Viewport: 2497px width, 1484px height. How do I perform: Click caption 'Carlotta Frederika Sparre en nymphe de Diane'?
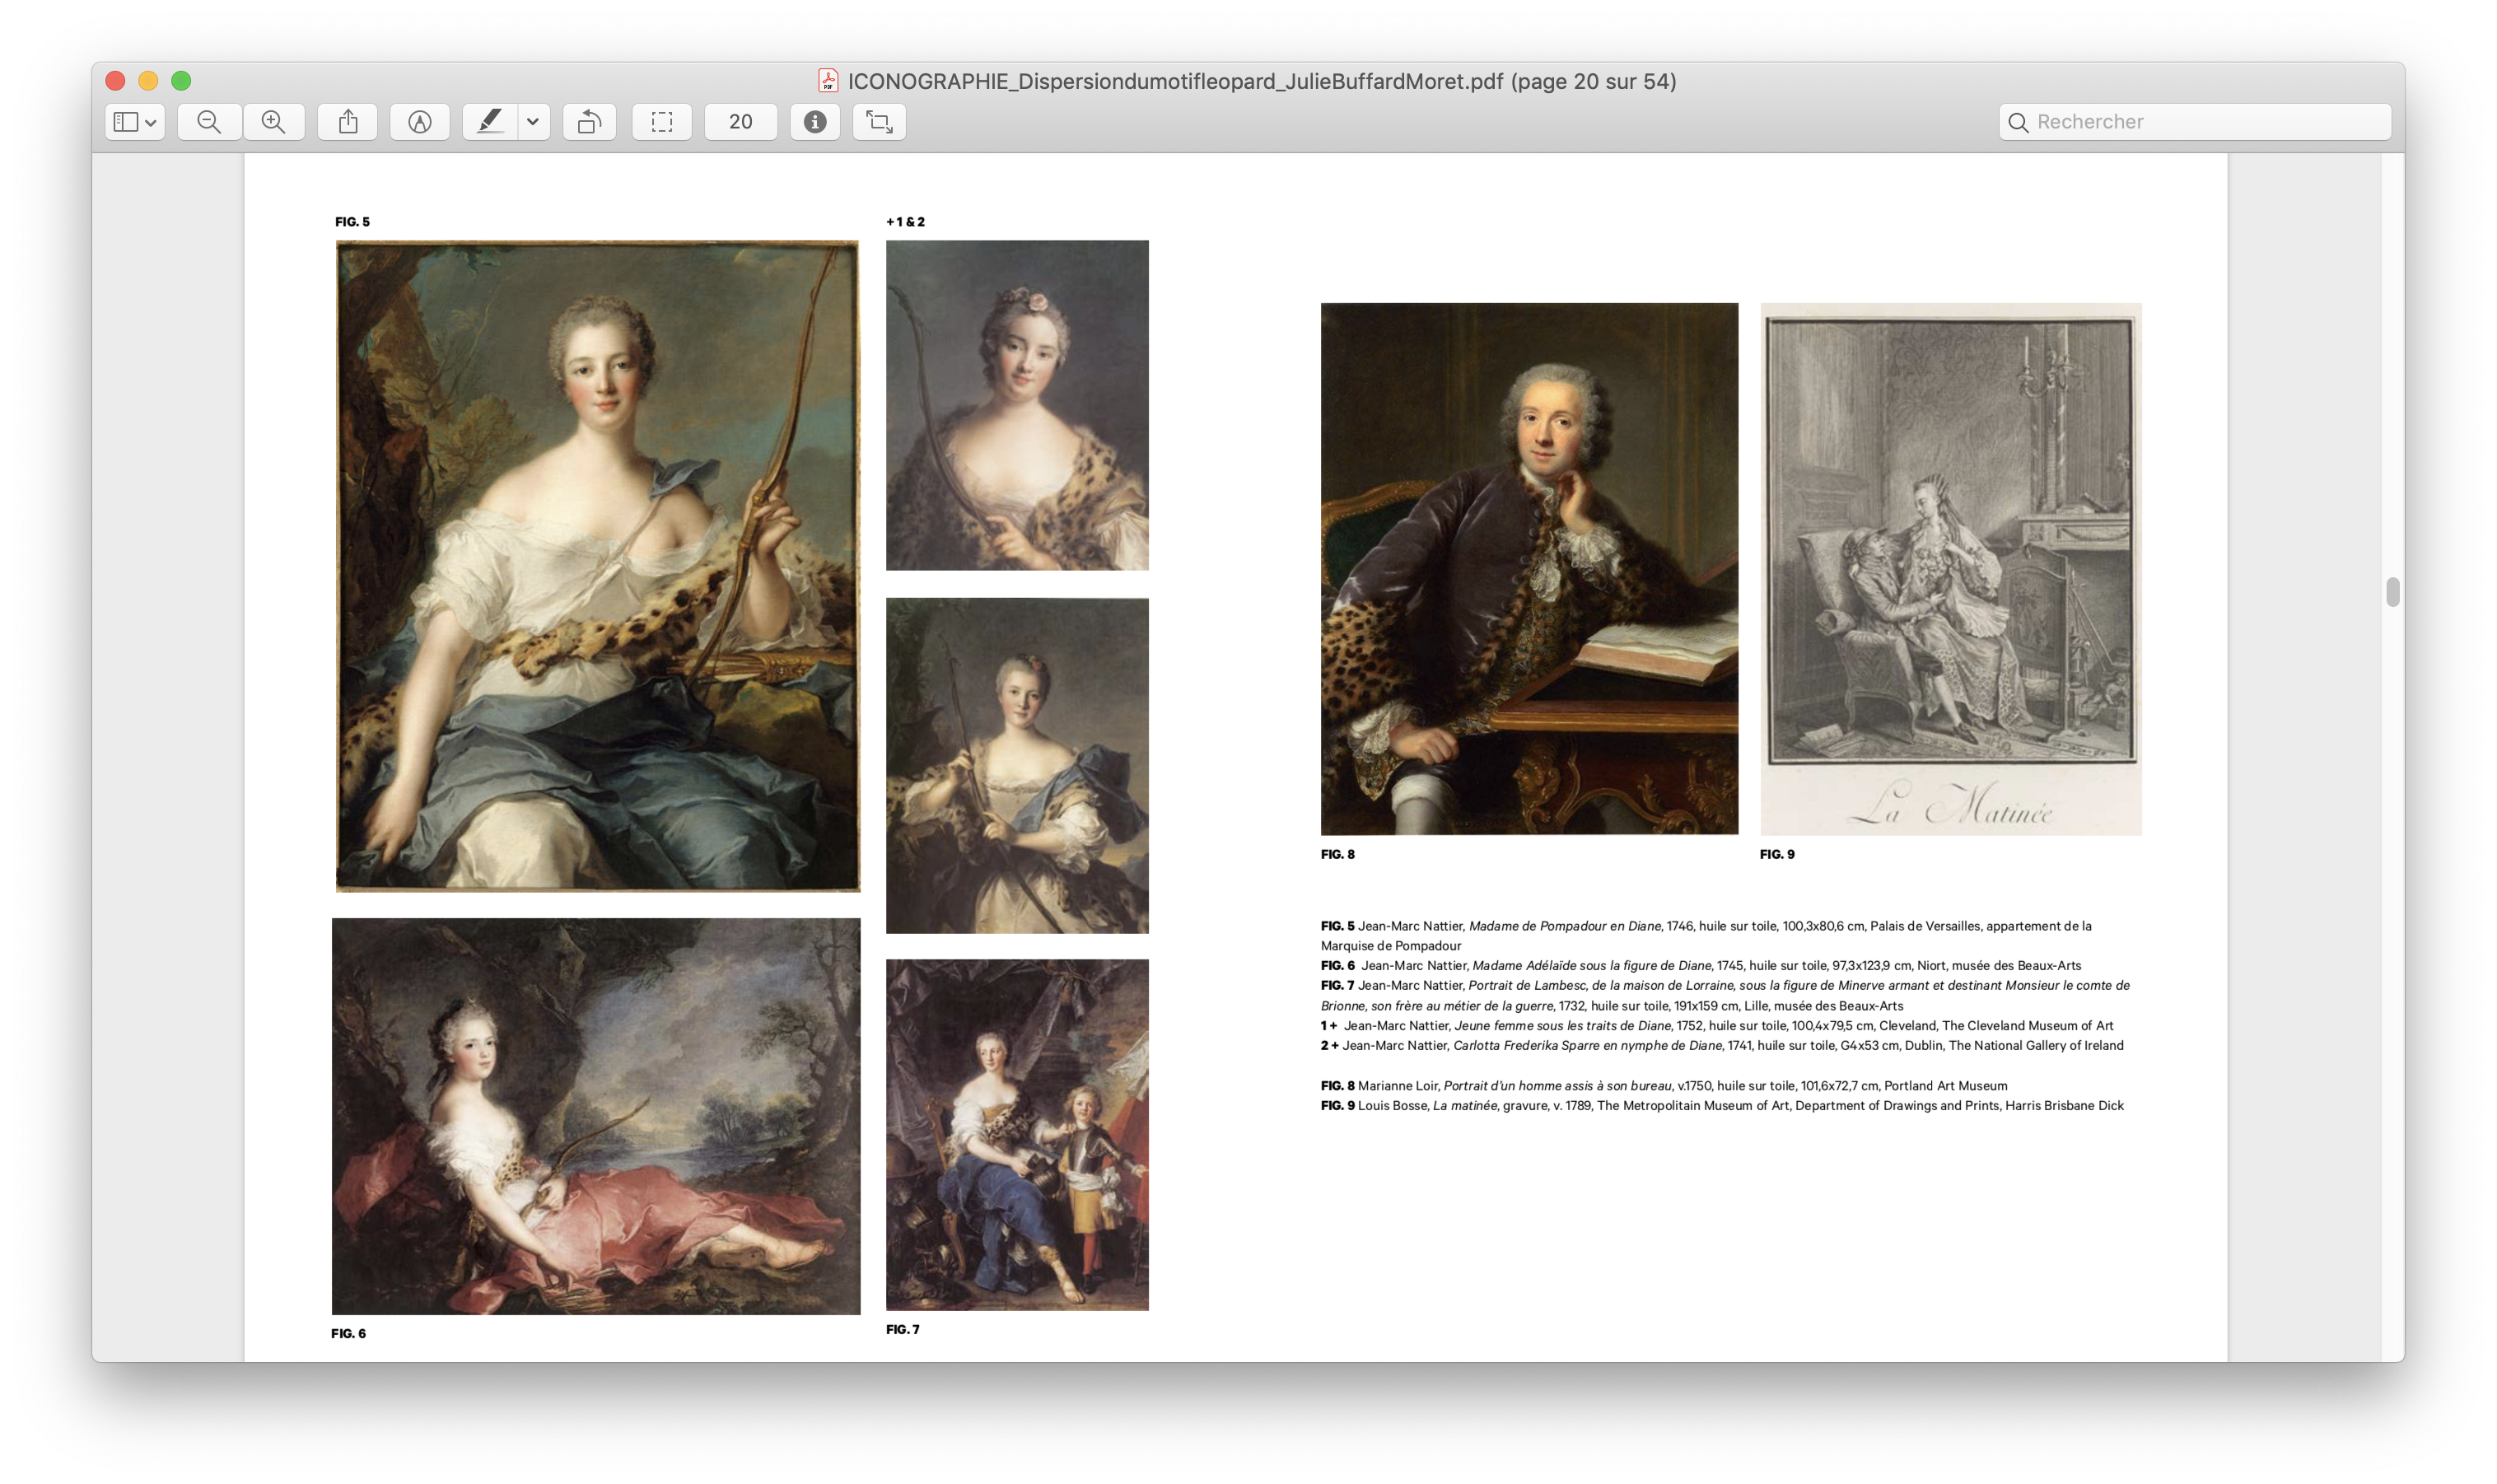[x=1588, y=1046]
